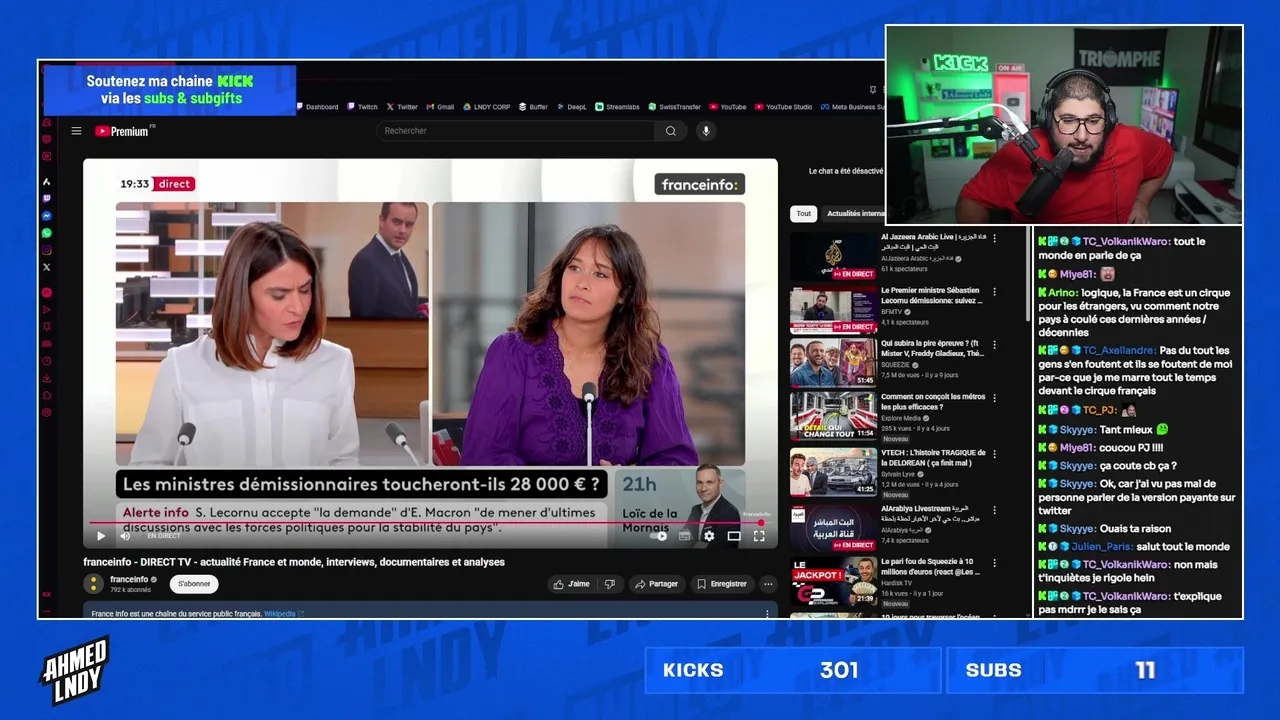
Task: Open options for Comment on conçoit les métros
Action: 993,399
